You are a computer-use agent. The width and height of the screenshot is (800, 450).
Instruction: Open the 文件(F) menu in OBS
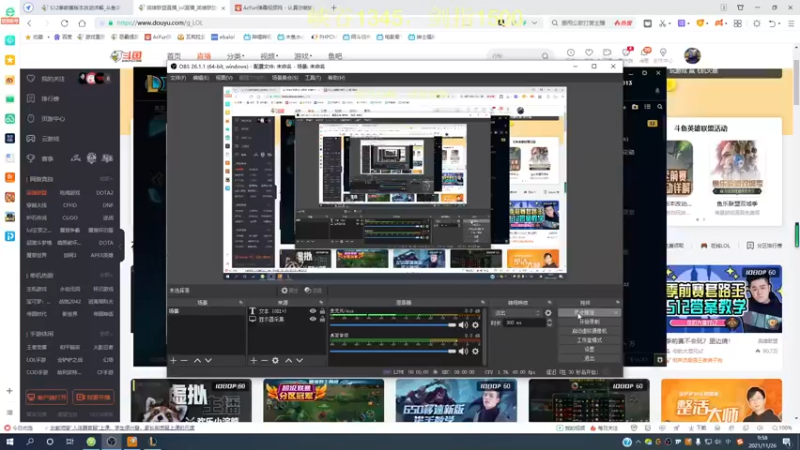click(178, 77)
